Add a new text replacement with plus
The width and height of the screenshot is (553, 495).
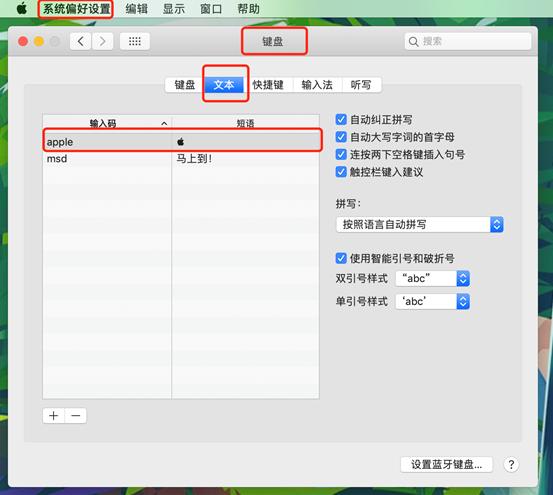point(54,416)
